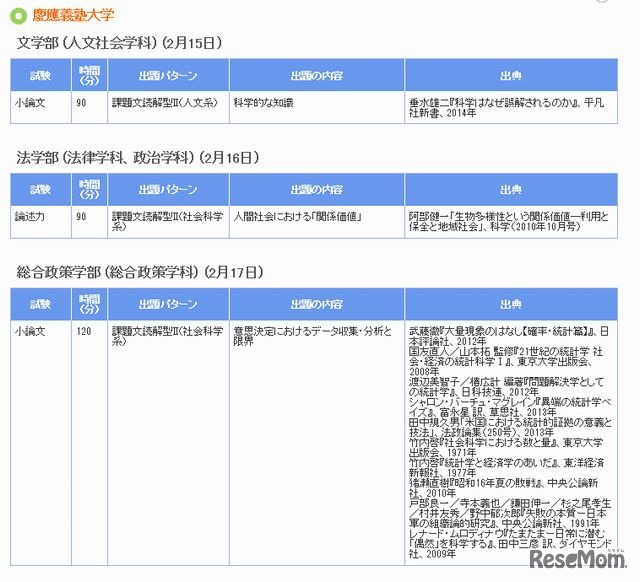Click the 田中規久男「米国における統計的証拠の意義と技法」 entry
640x582 pixels.
pyautogui.click(x=510, y=427)
